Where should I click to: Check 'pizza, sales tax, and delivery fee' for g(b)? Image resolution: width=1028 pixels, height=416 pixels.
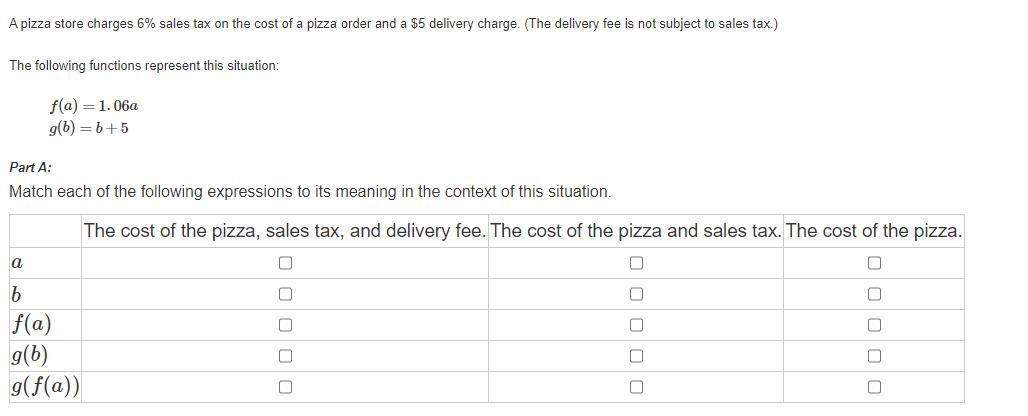click(x=285, y=356)
